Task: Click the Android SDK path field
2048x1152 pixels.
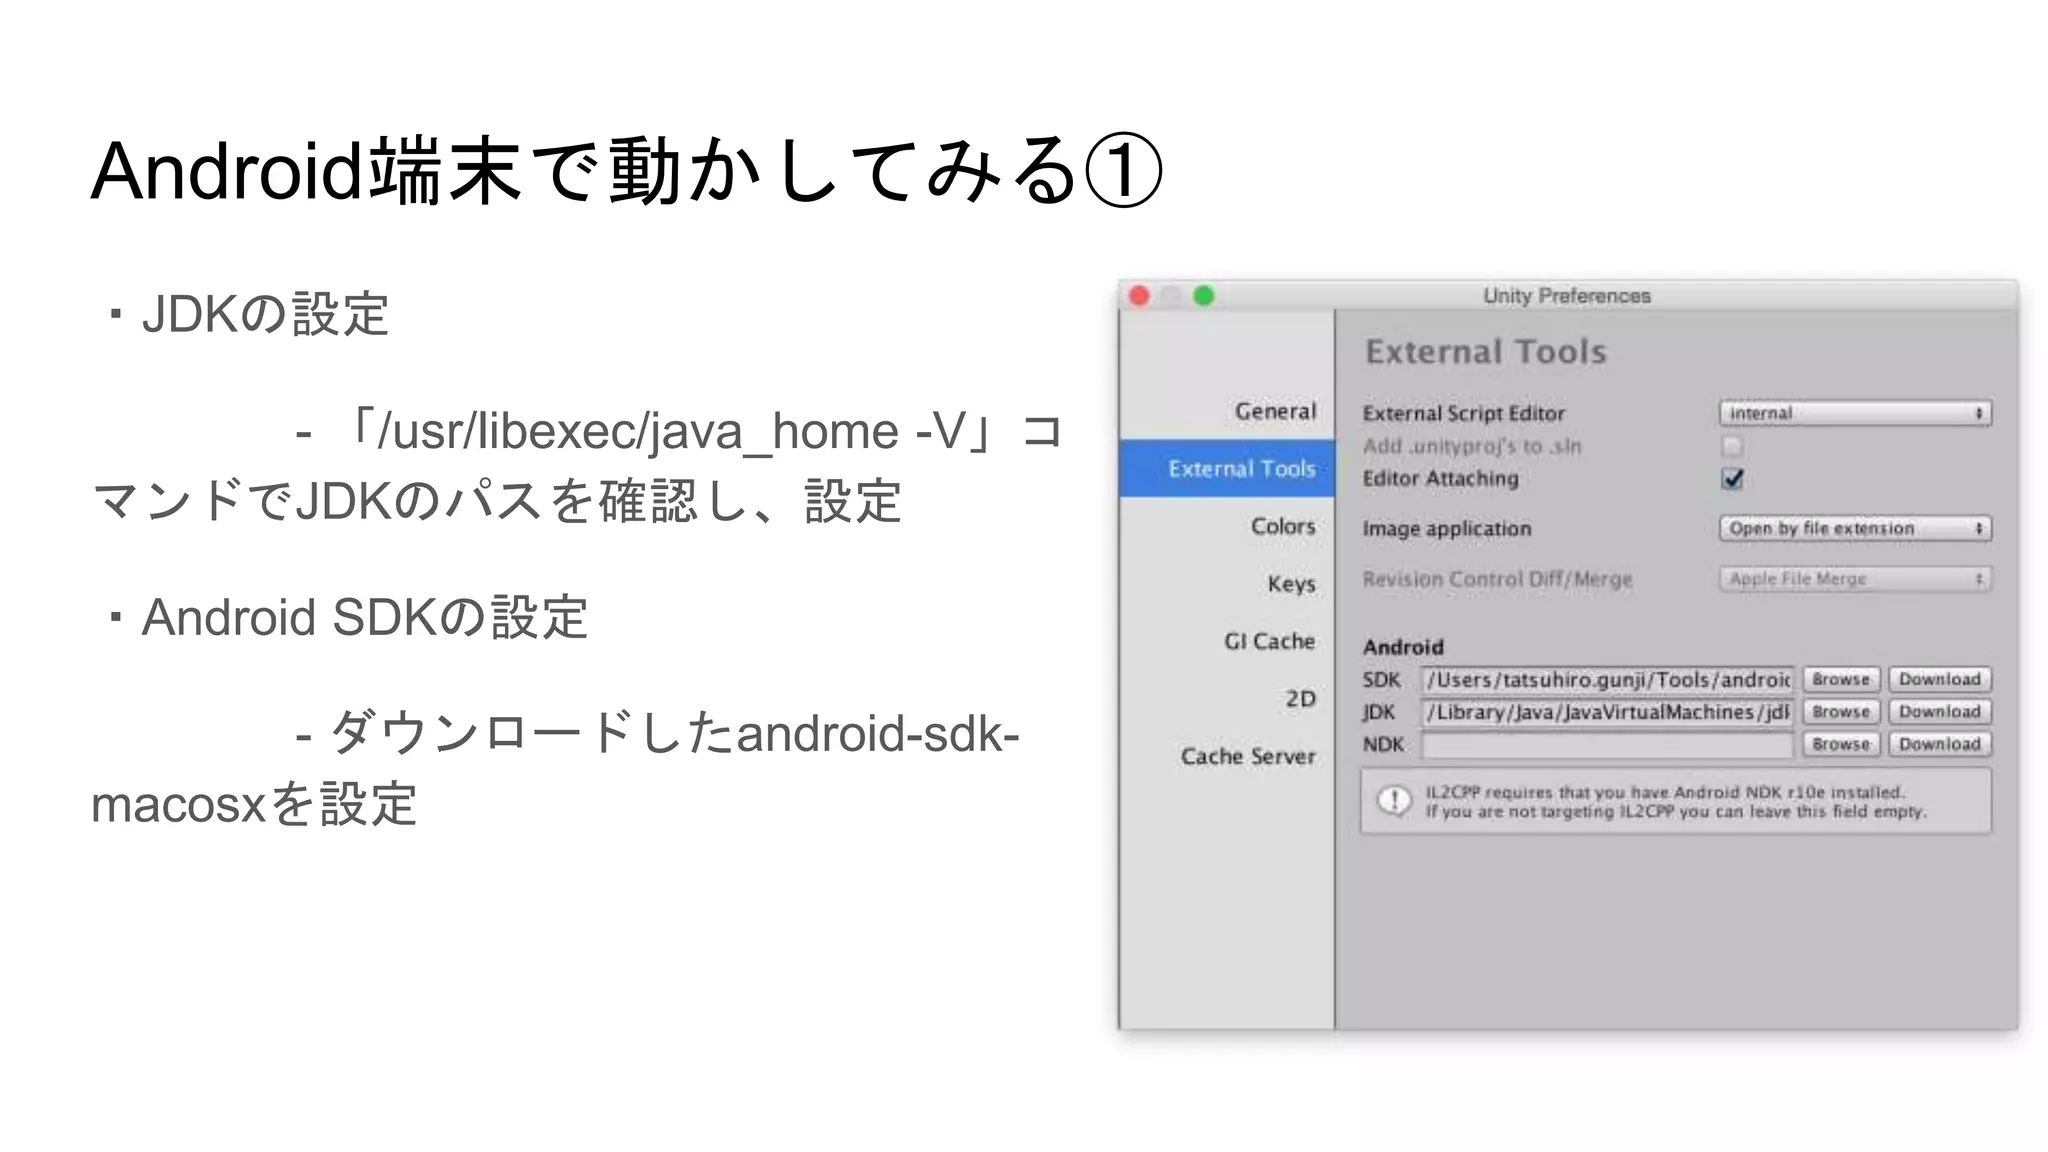Action: tap(1607, 680)
